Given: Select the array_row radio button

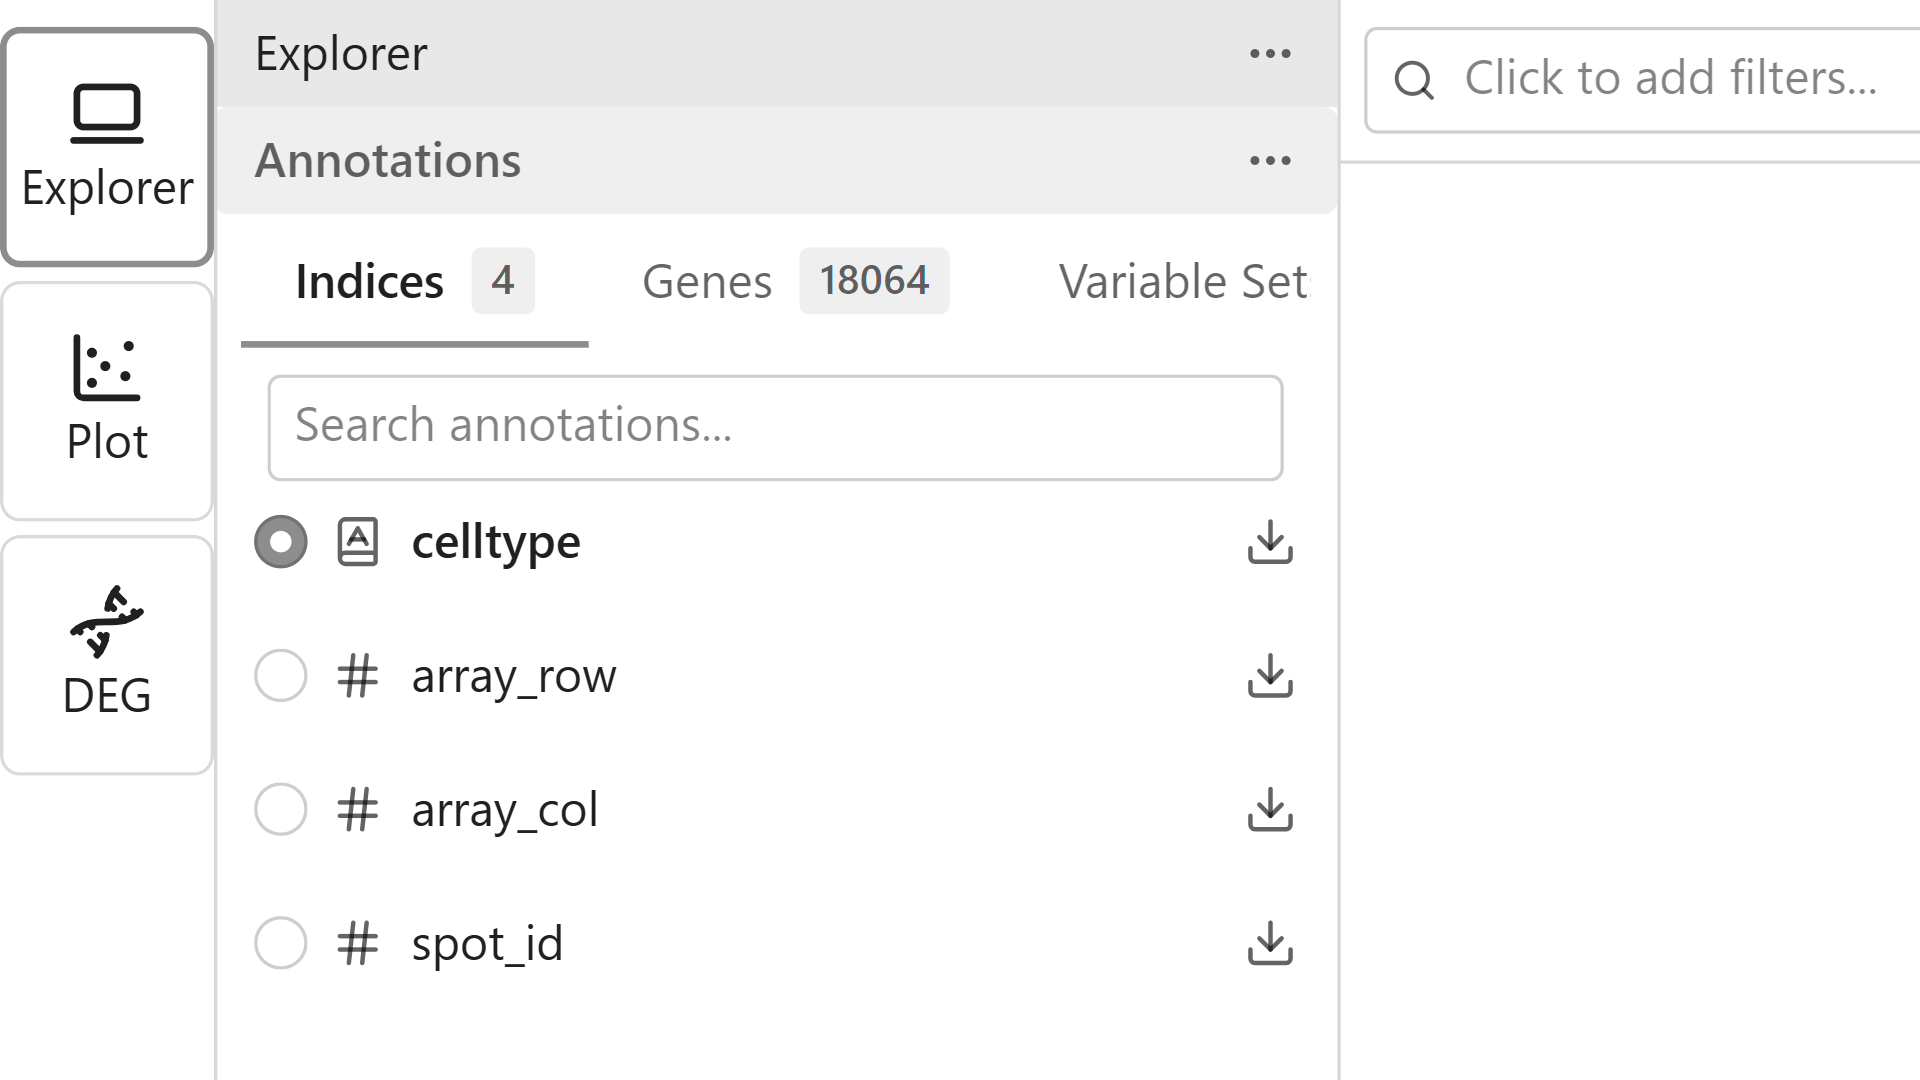Looking at the screenshot, I should [x=281, y=676].
